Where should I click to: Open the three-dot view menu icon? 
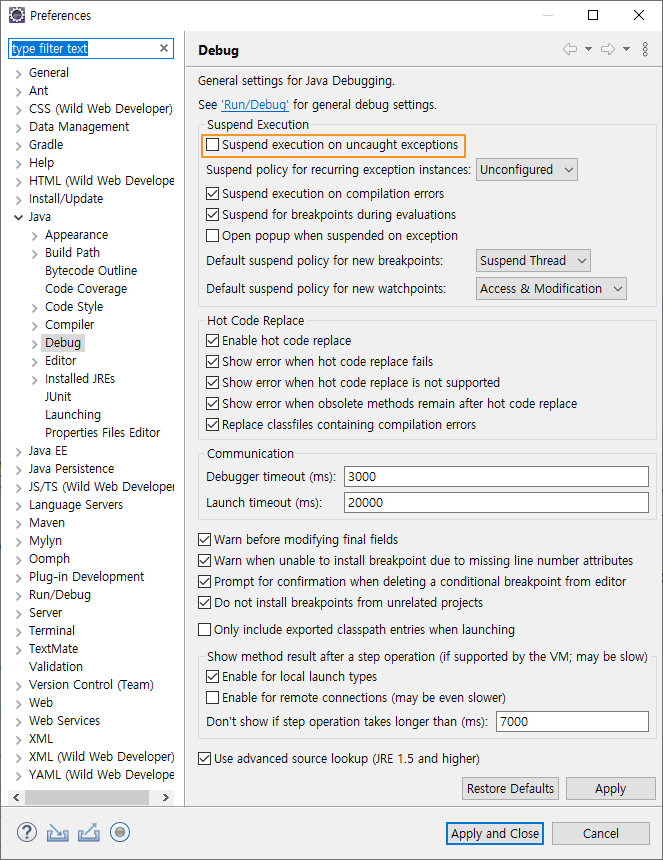pos(645,49)
